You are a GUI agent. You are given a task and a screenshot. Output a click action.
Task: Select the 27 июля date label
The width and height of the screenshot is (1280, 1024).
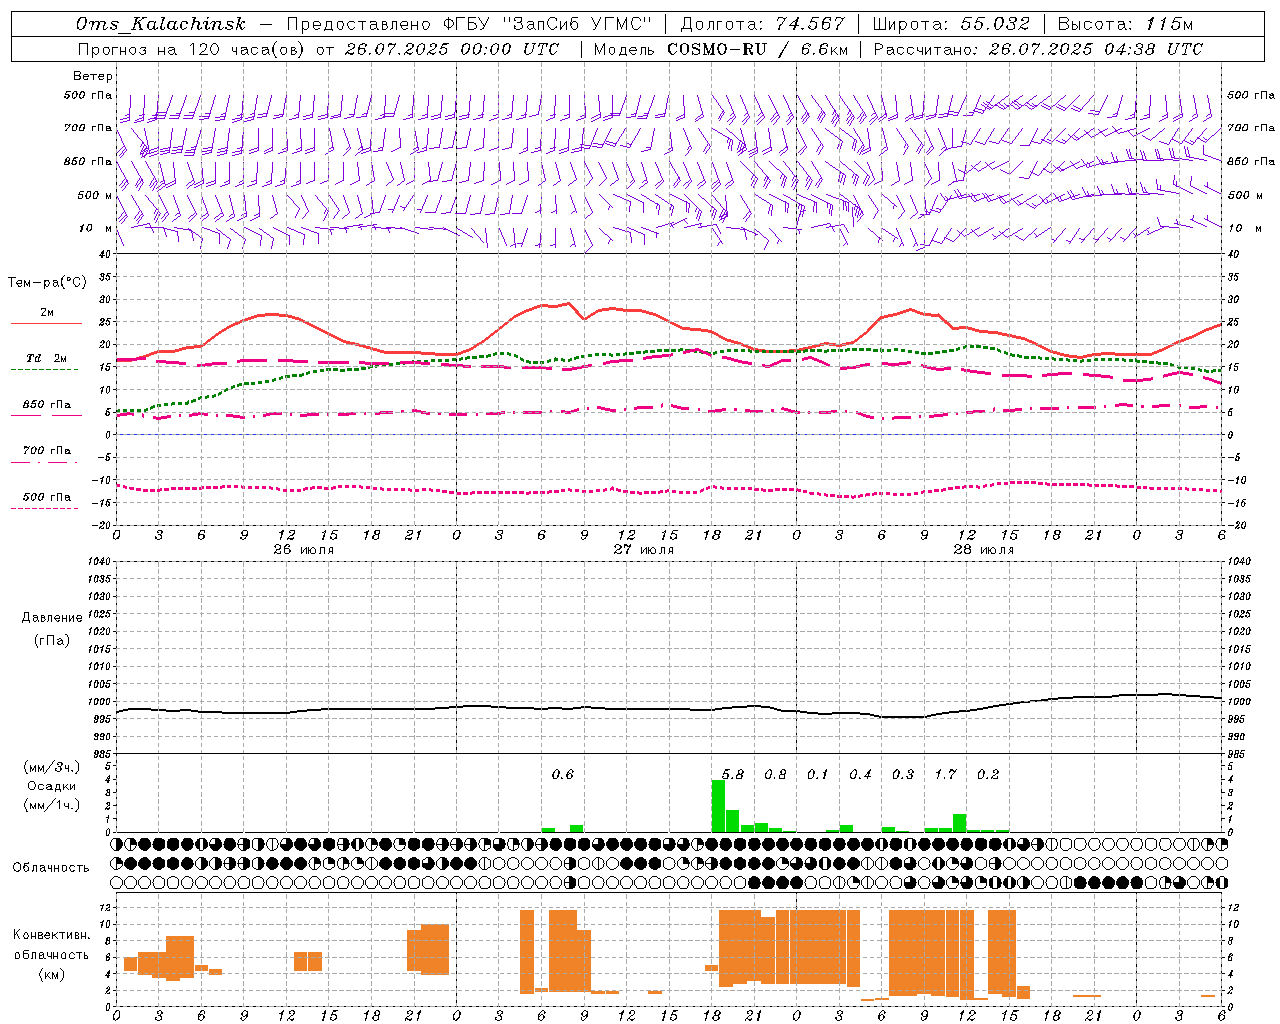[x=644, y=550]
